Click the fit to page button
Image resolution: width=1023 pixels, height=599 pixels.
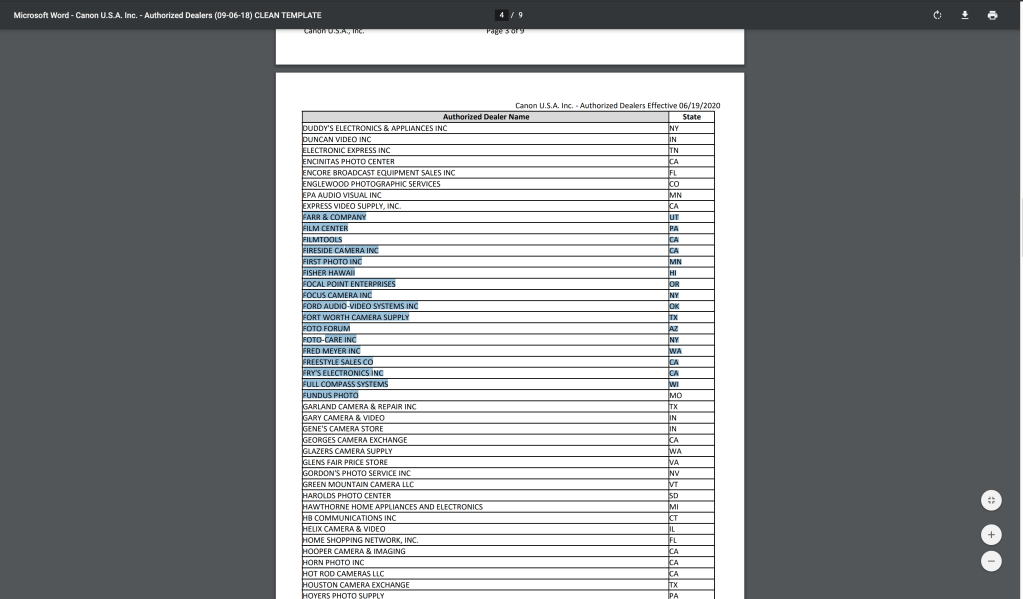click(x=991, y=500)
